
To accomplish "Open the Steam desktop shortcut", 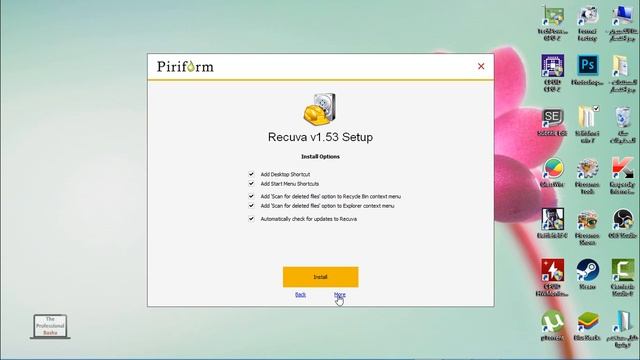I will [x=587, y=274].
